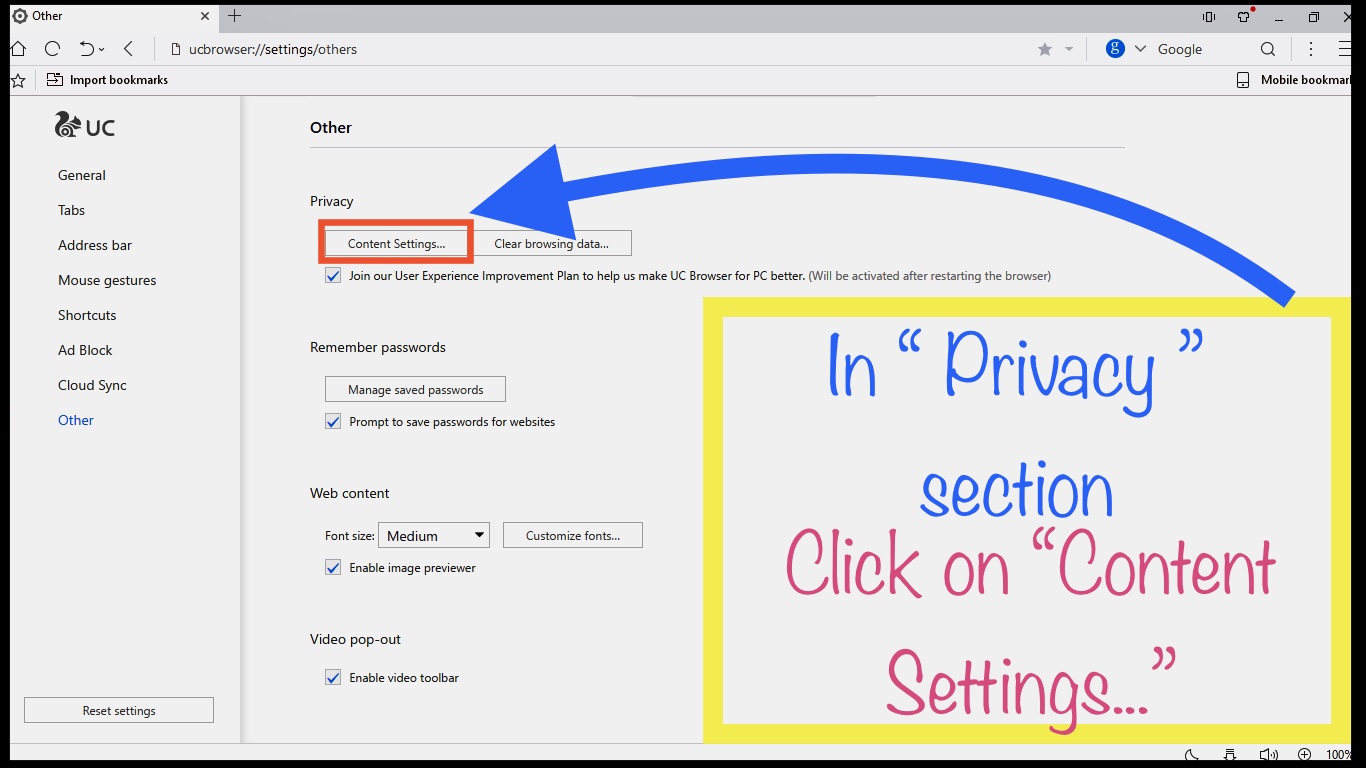
Task: Open Ad Block settings section
Action: (x=85, y=350)
